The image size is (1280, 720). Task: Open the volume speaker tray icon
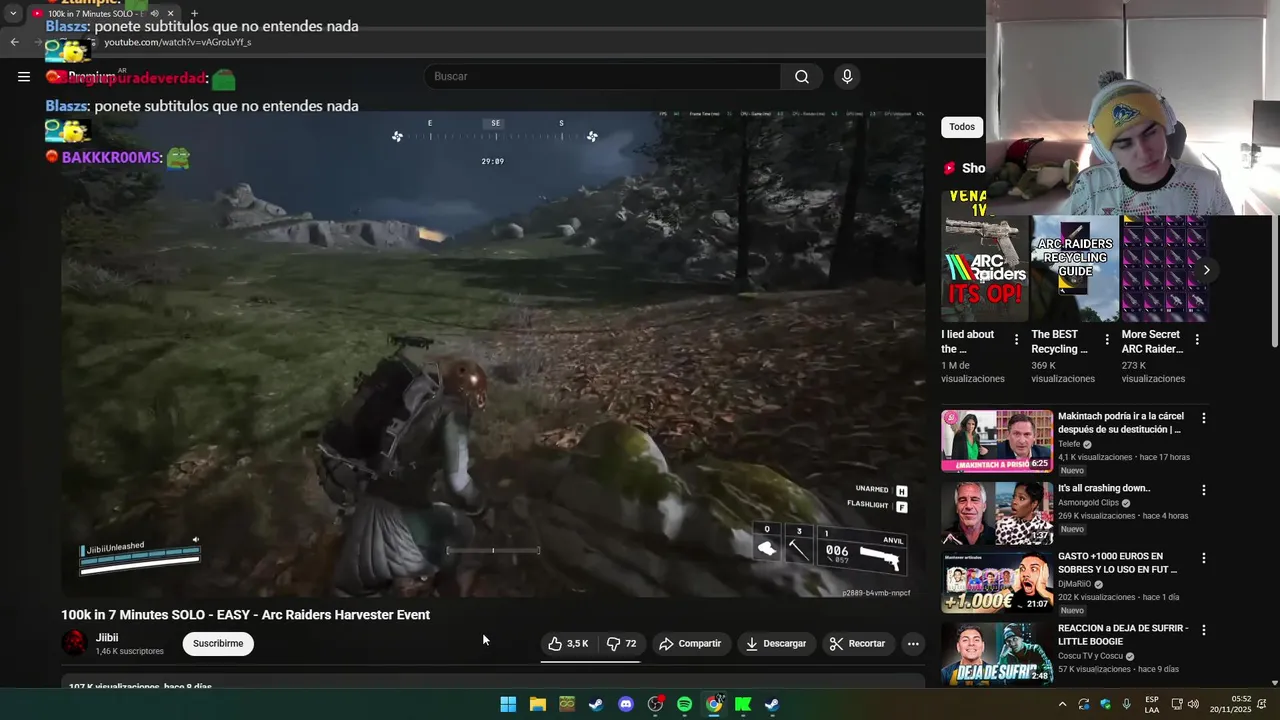(x=1193, y=704)
